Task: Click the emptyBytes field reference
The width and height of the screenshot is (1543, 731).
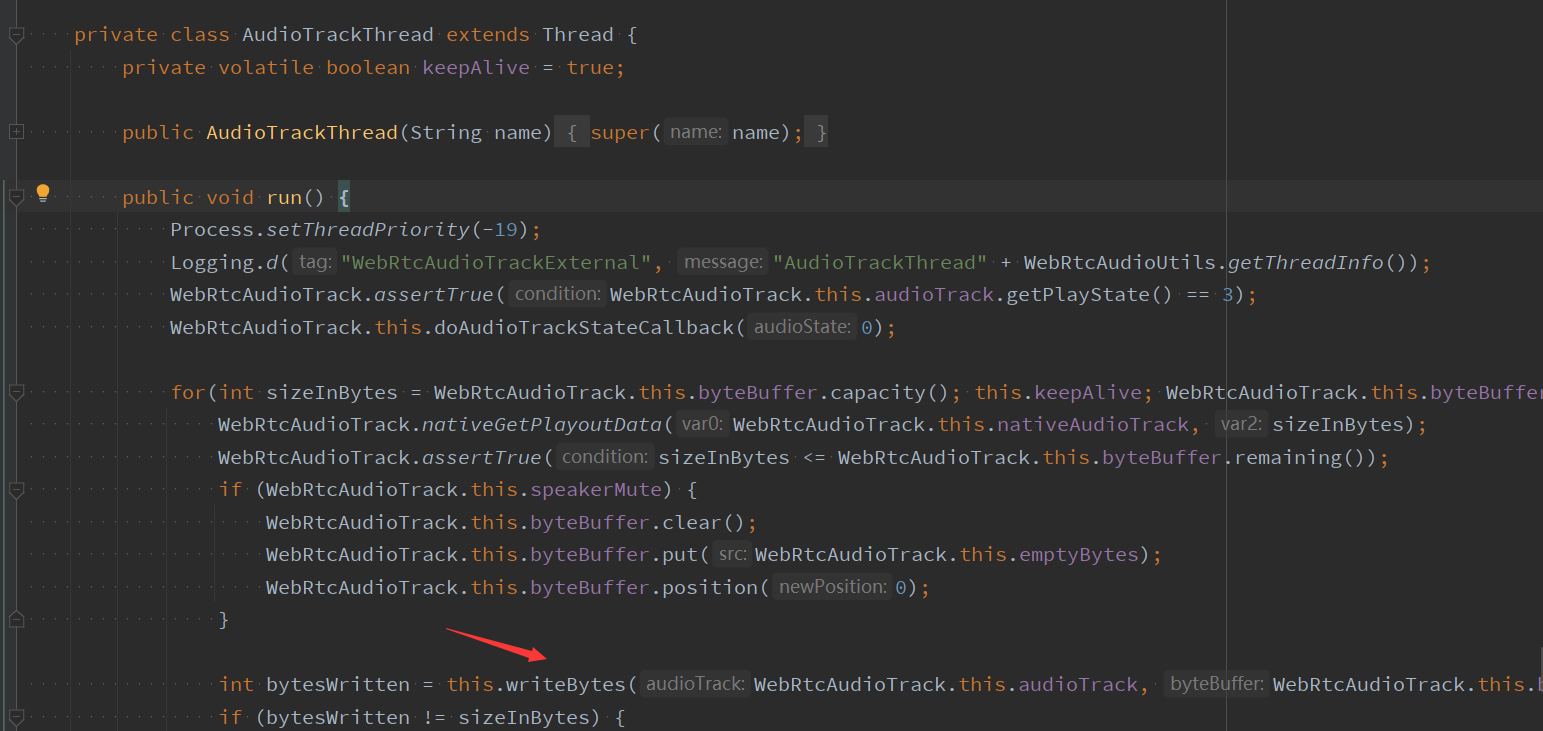Action: tap(1079, 555)
